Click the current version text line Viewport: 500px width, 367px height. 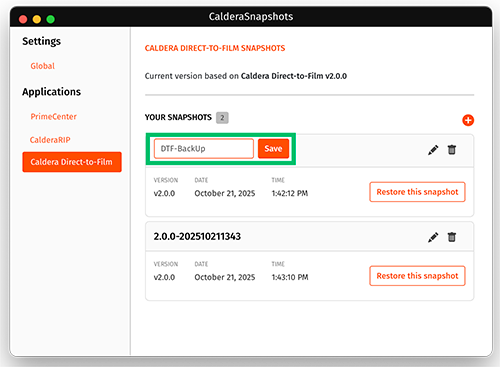[246, 76]
